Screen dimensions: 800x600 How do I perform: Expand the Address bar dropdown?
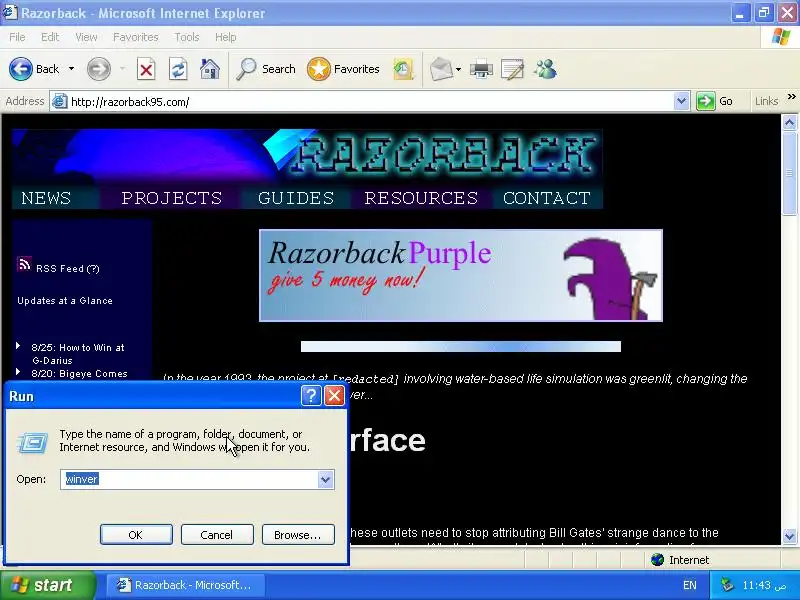point(681,102)
